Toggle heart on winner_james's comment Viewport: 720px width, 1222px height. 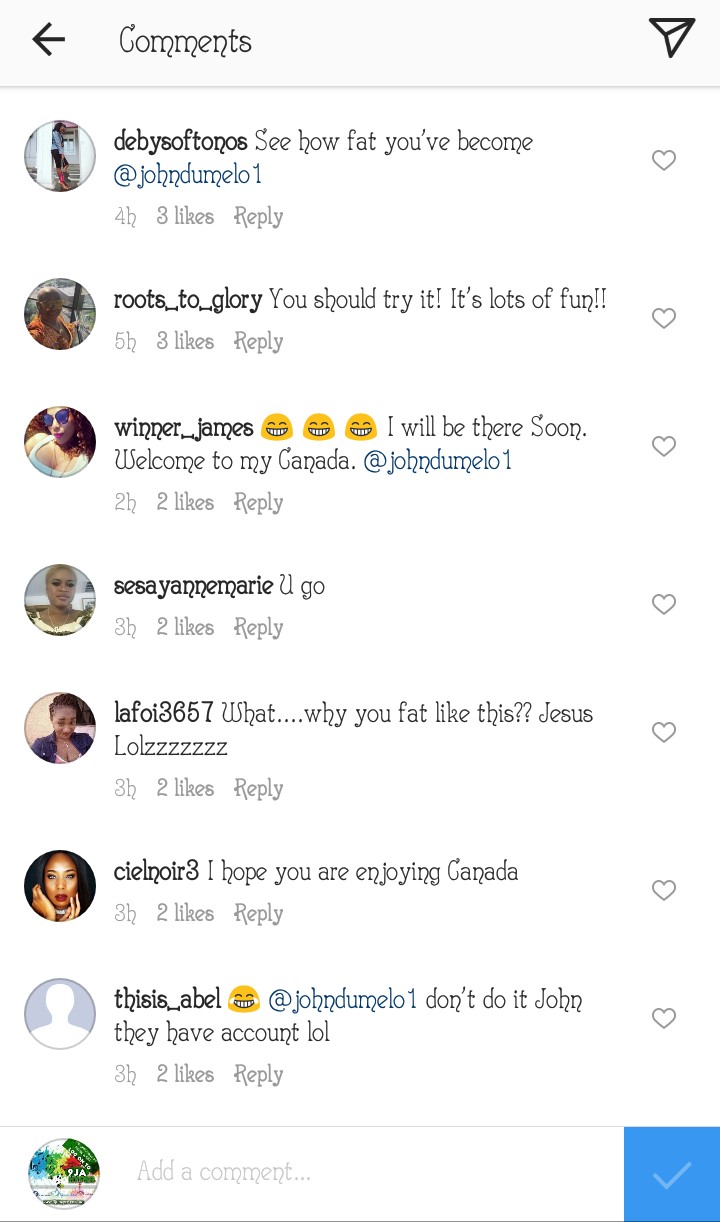click(x=664, y=446)
